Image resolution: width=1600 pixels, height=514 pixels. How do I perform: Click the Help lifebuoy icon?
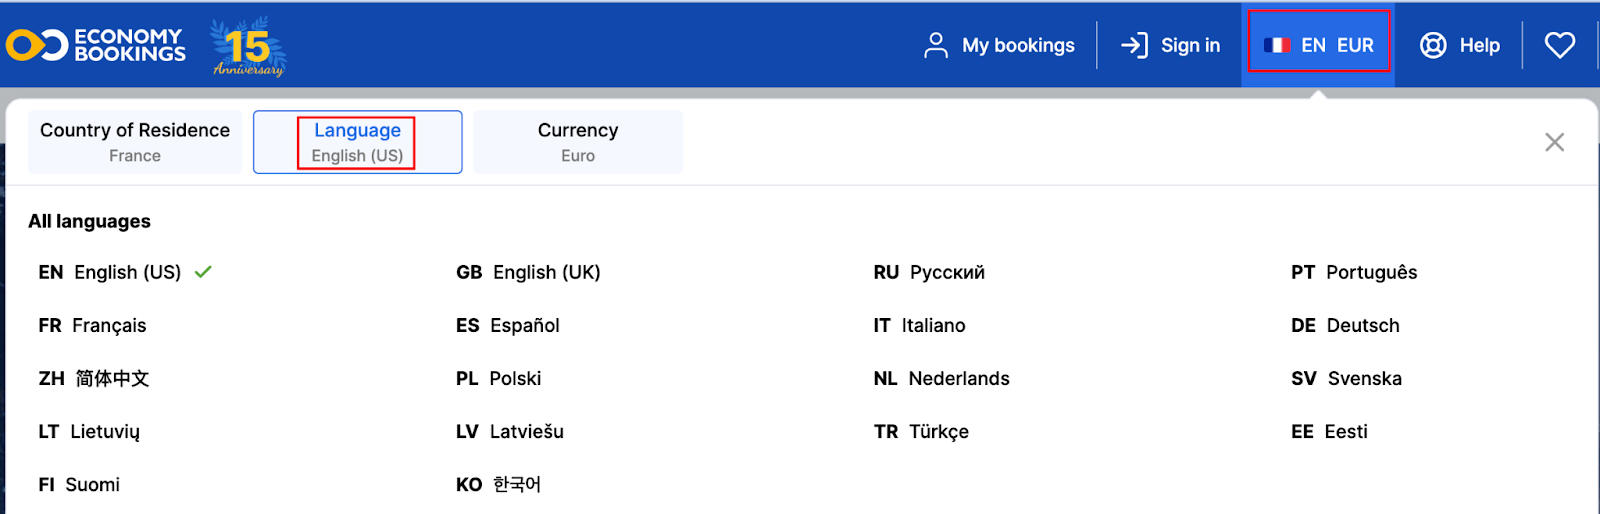click(1433, 45)
